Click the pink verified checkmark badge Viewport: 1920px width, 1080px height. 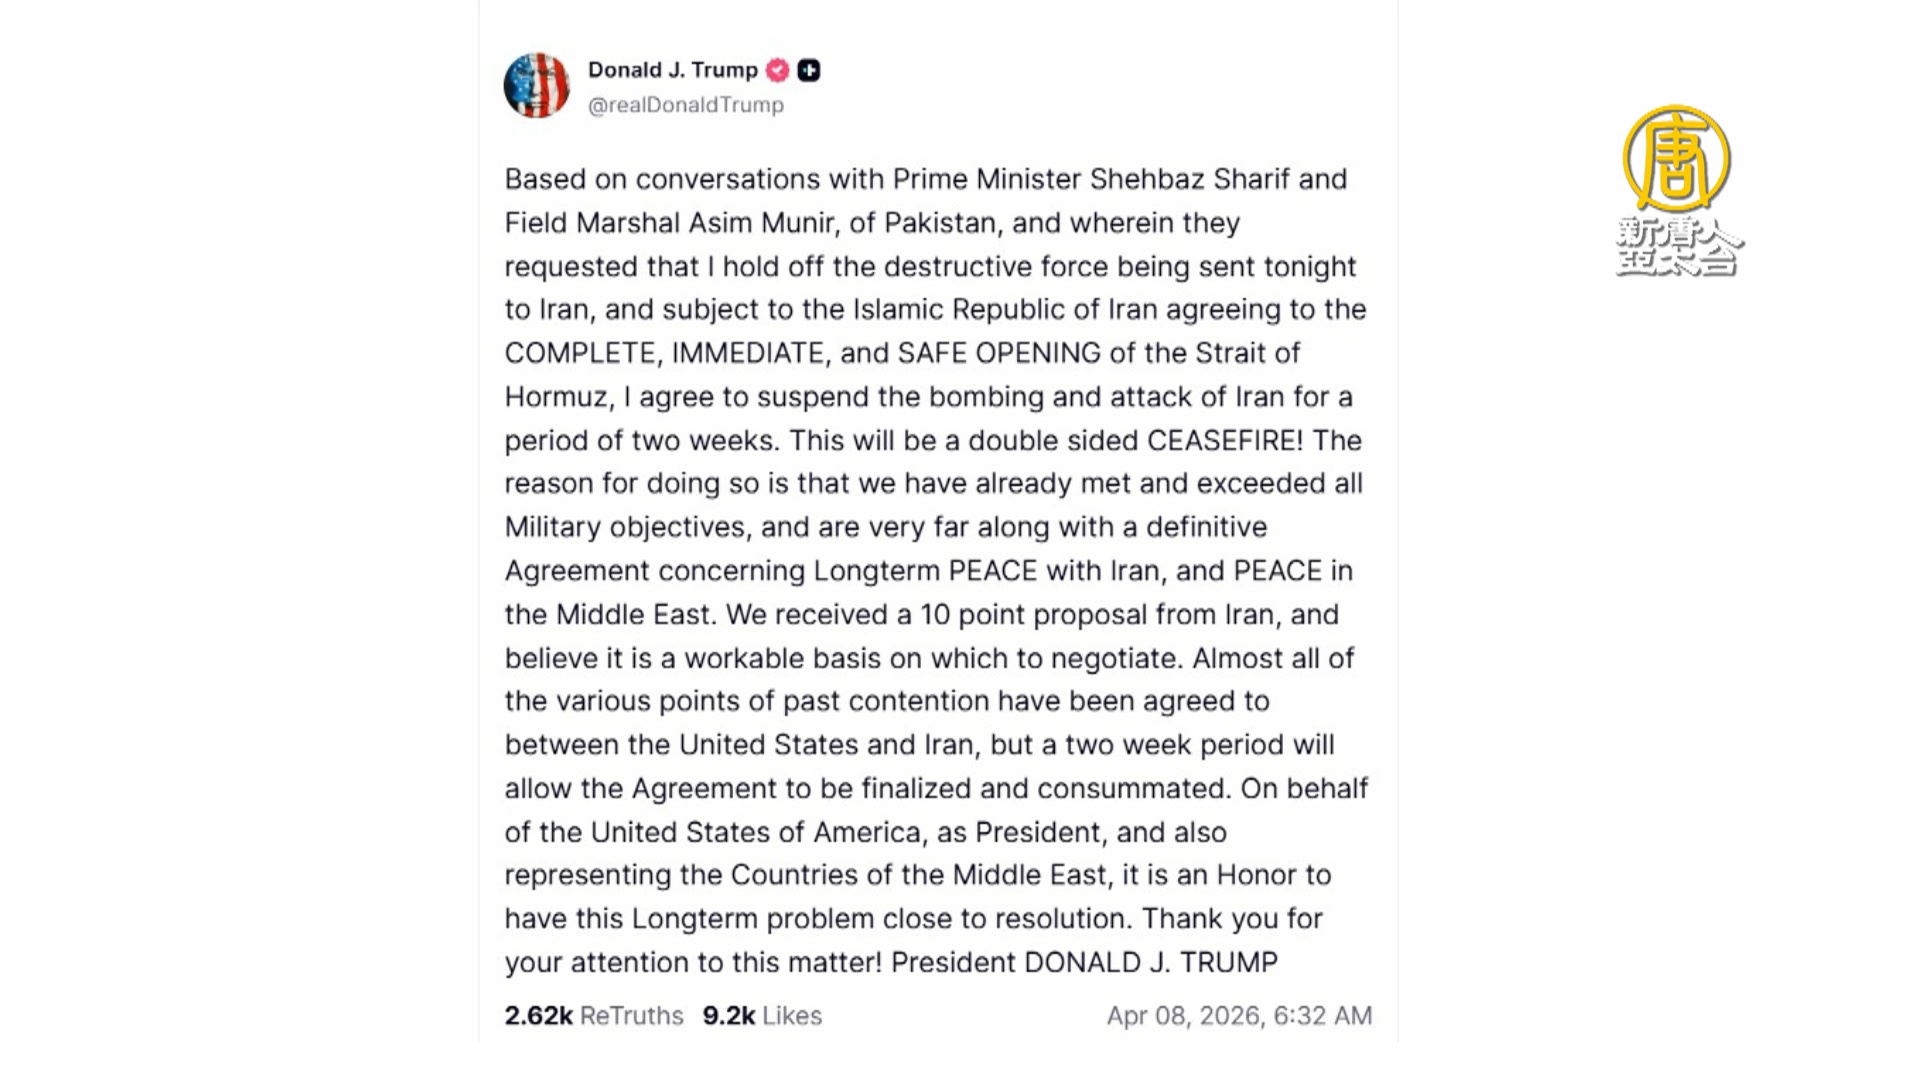tap(777, 70)
